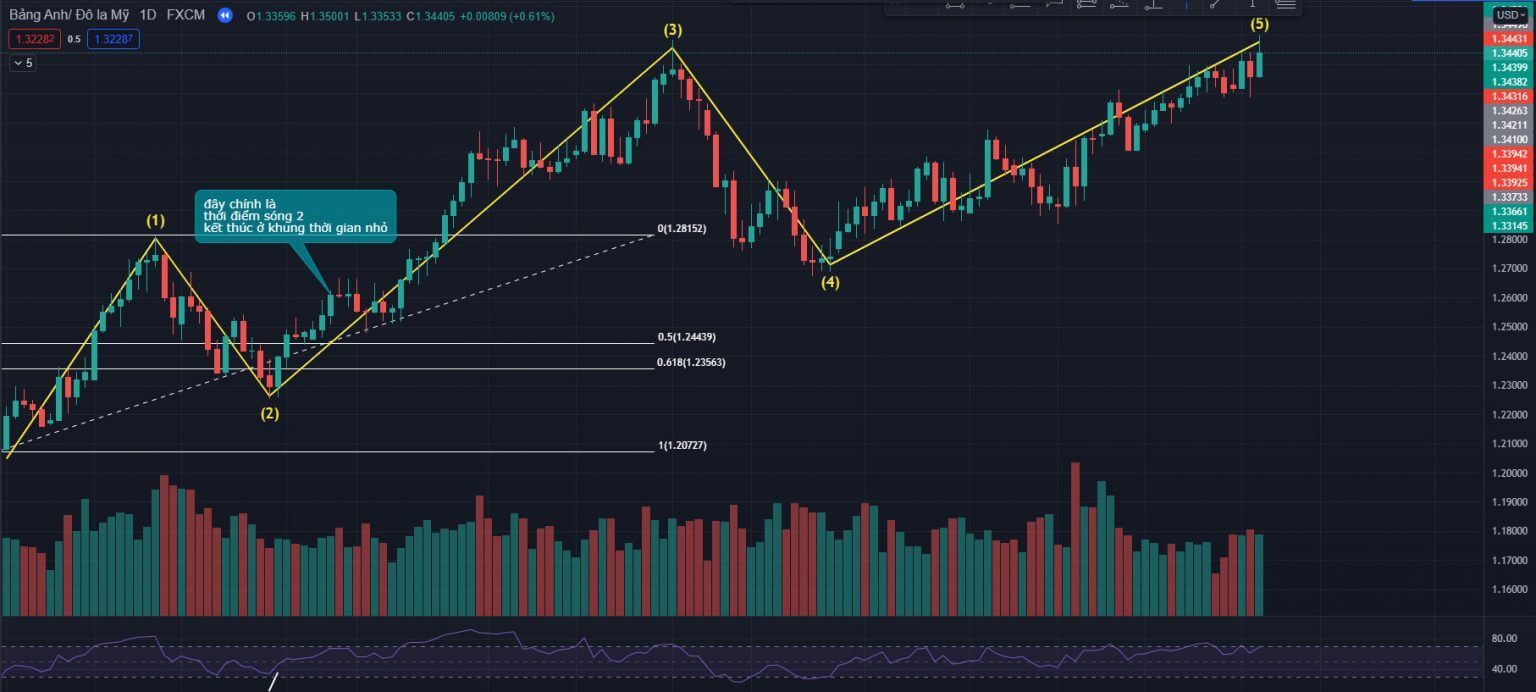The image size is (1536, 692).
Task: Click the parallel channel drawing tool icon
Action: pos(1087,5)
